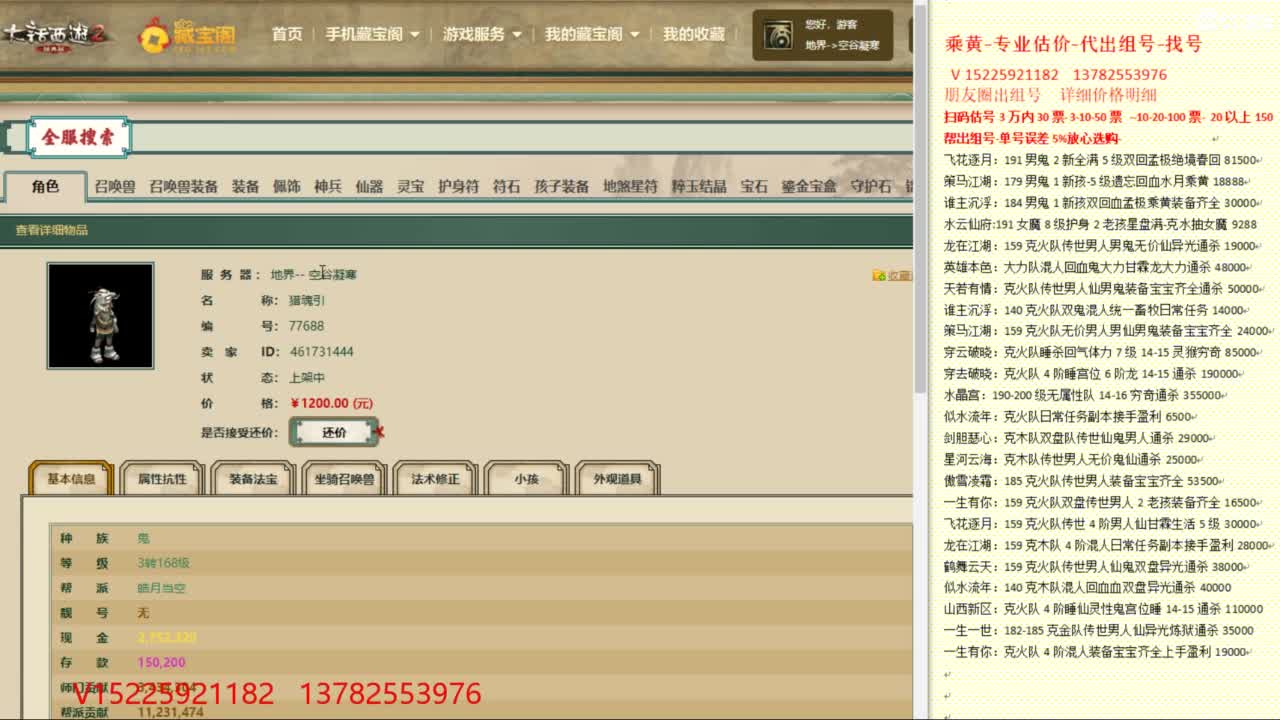The height and width of the screenshot is (720, 1280).
Task: Click the race value 鬼
Action: 143,538
